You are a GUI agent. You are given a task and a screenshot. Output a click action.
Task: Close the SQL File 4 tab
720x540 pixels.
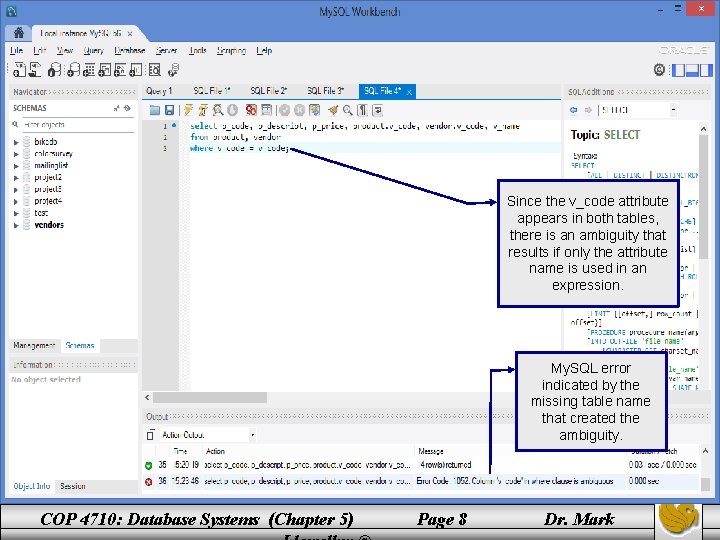coord(409,92)
